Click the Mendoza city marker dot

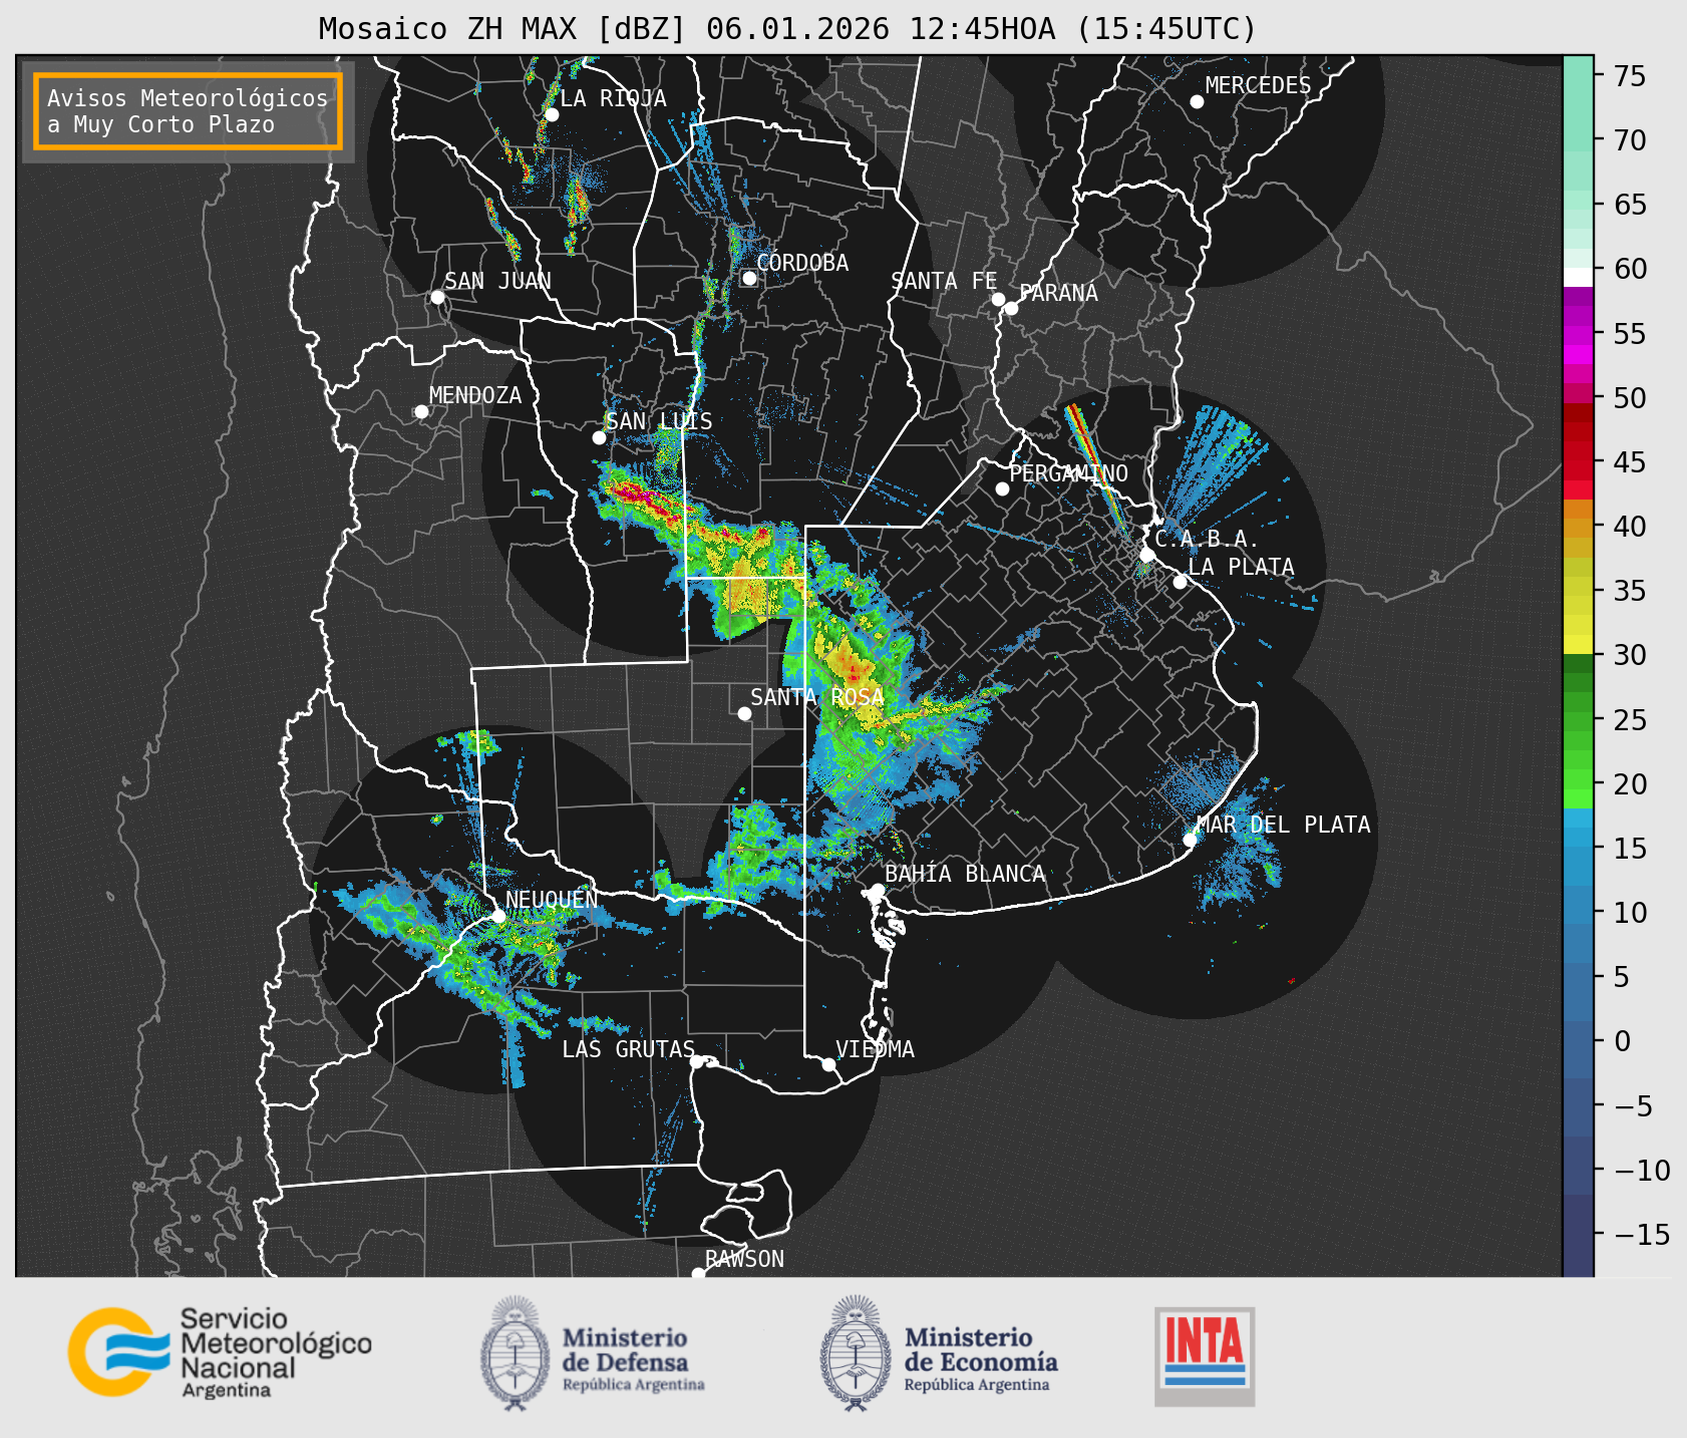(421, 411)
